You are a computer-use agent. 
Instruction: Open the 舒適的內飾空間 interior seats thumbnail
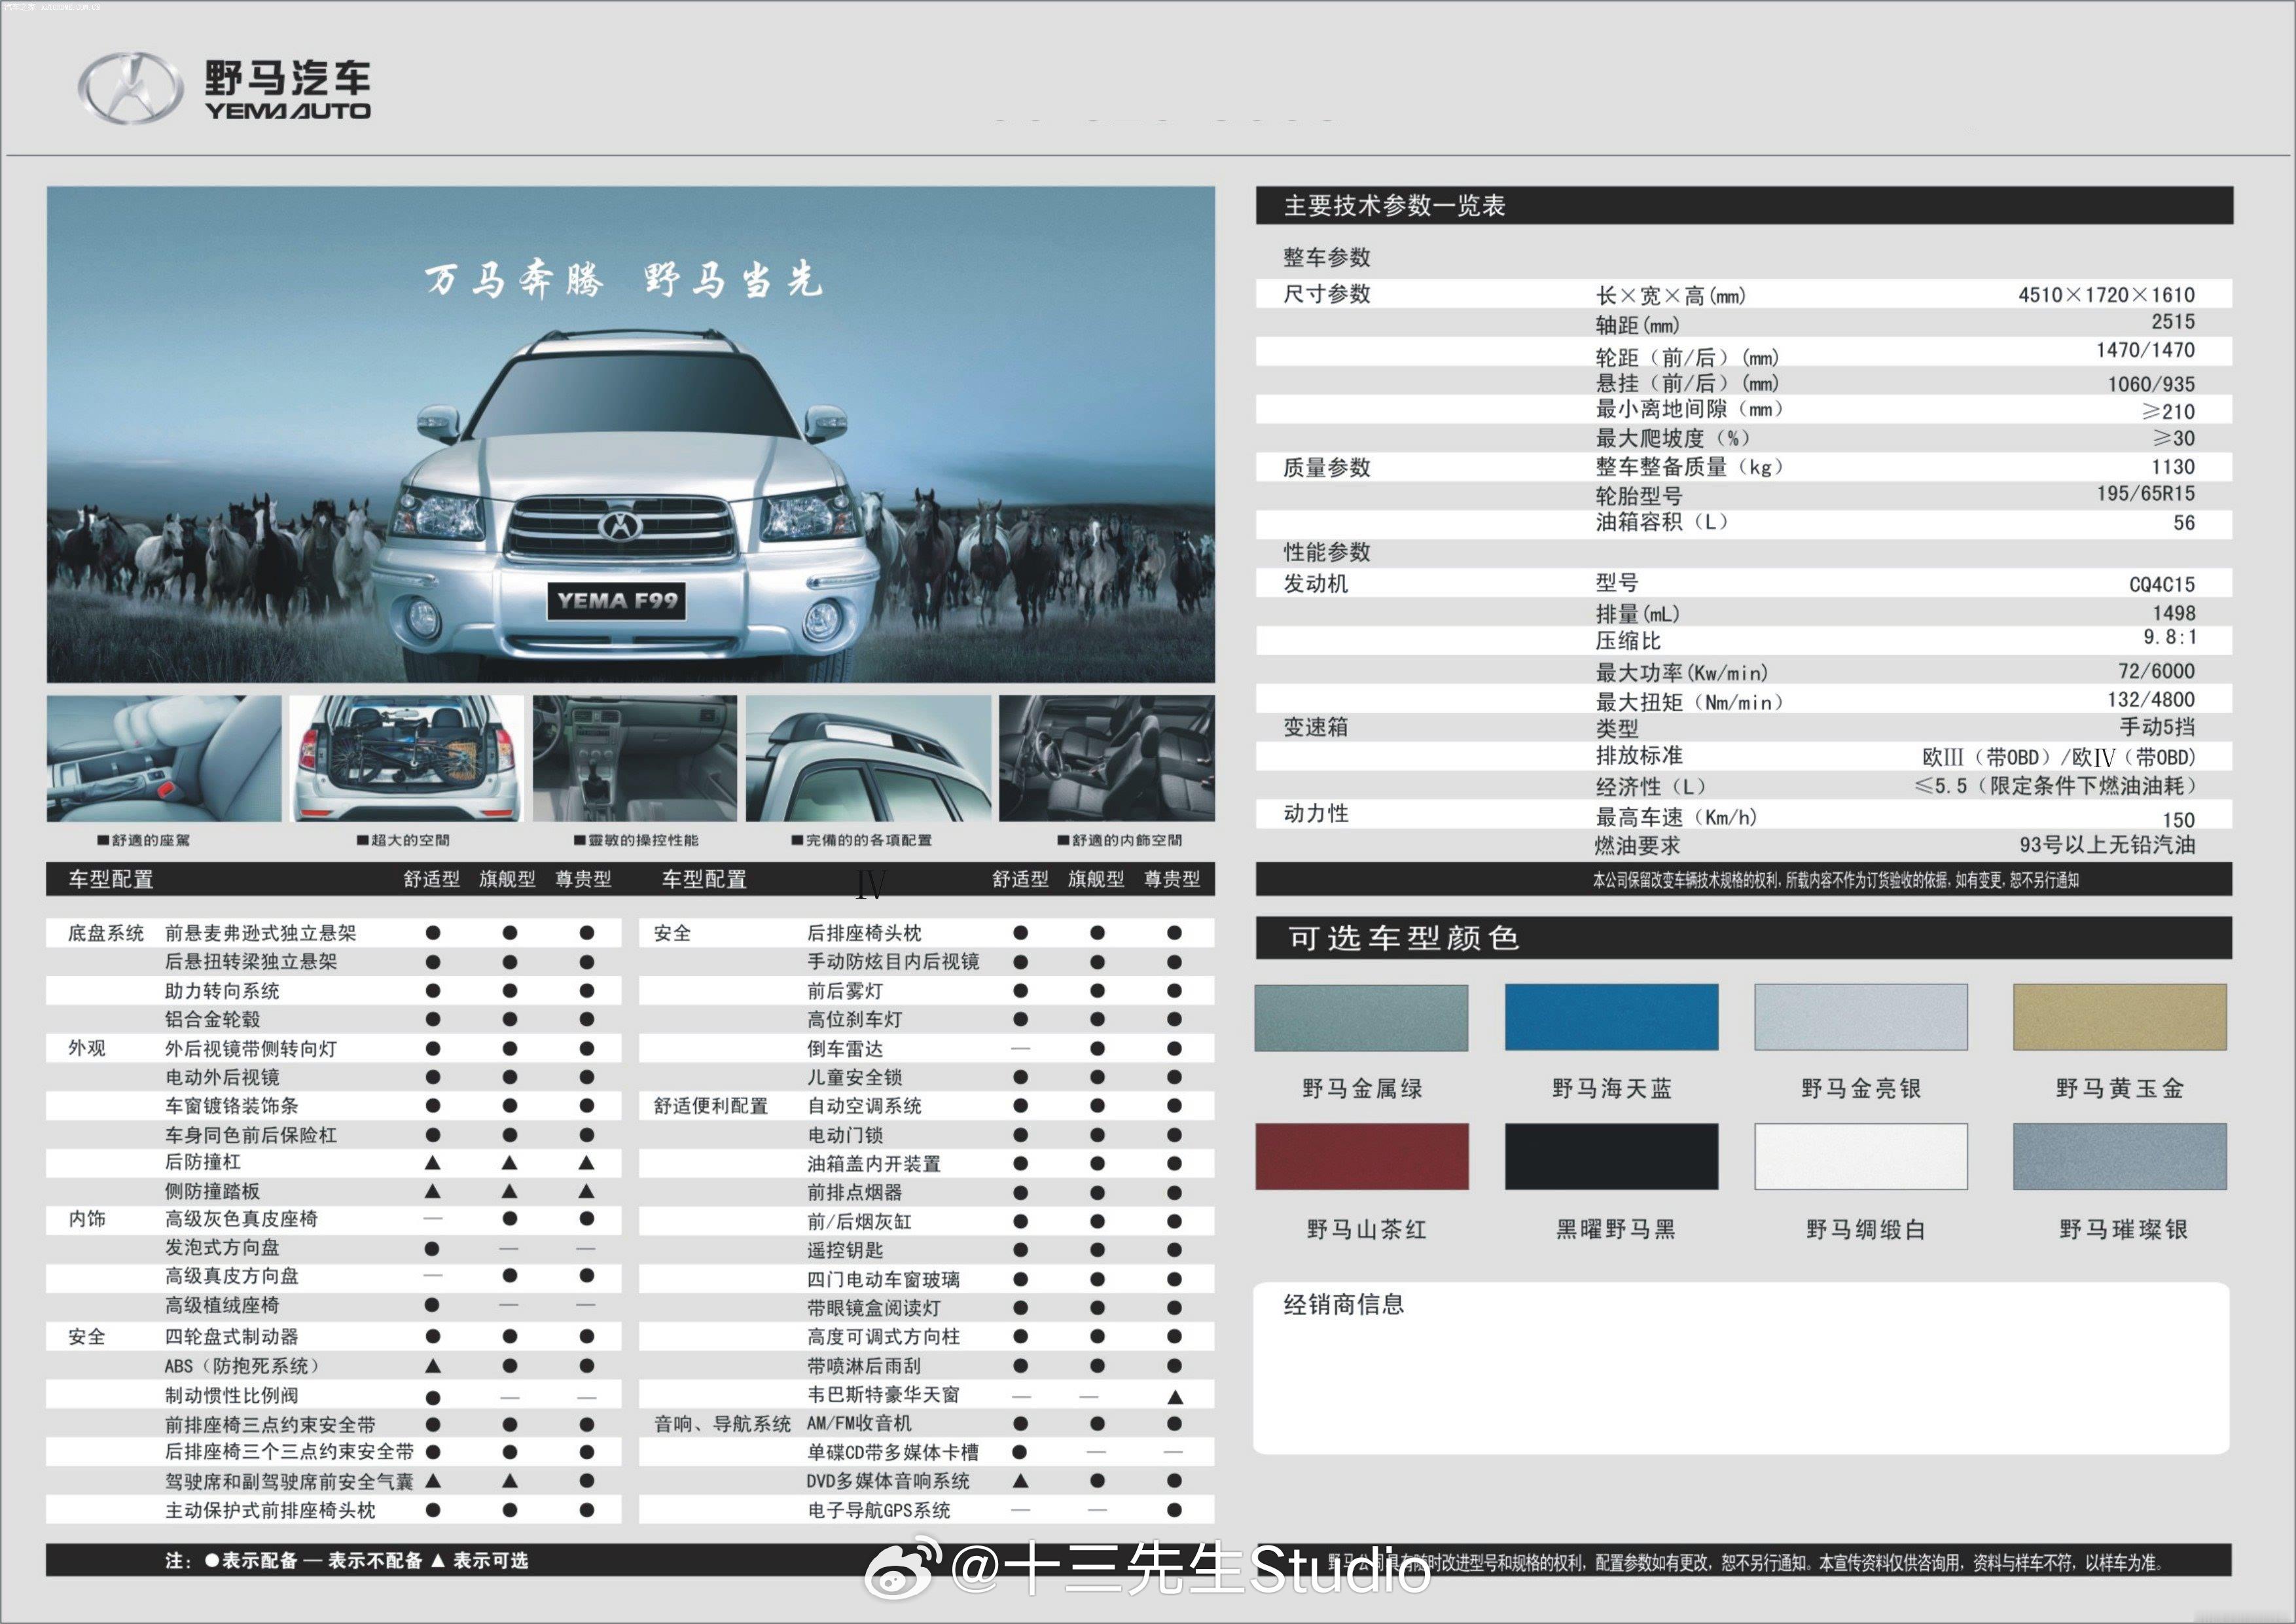1107,759
